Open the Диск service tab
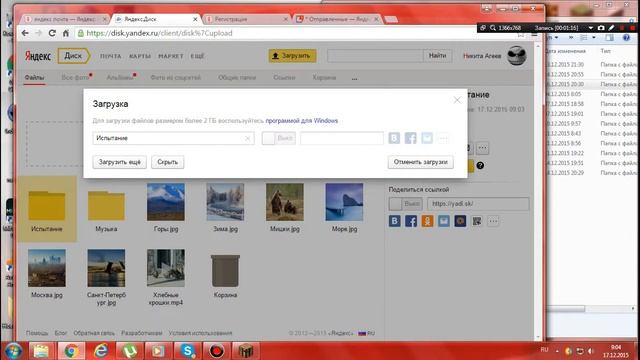Screen dimensions: 640x360 (73, 56)
